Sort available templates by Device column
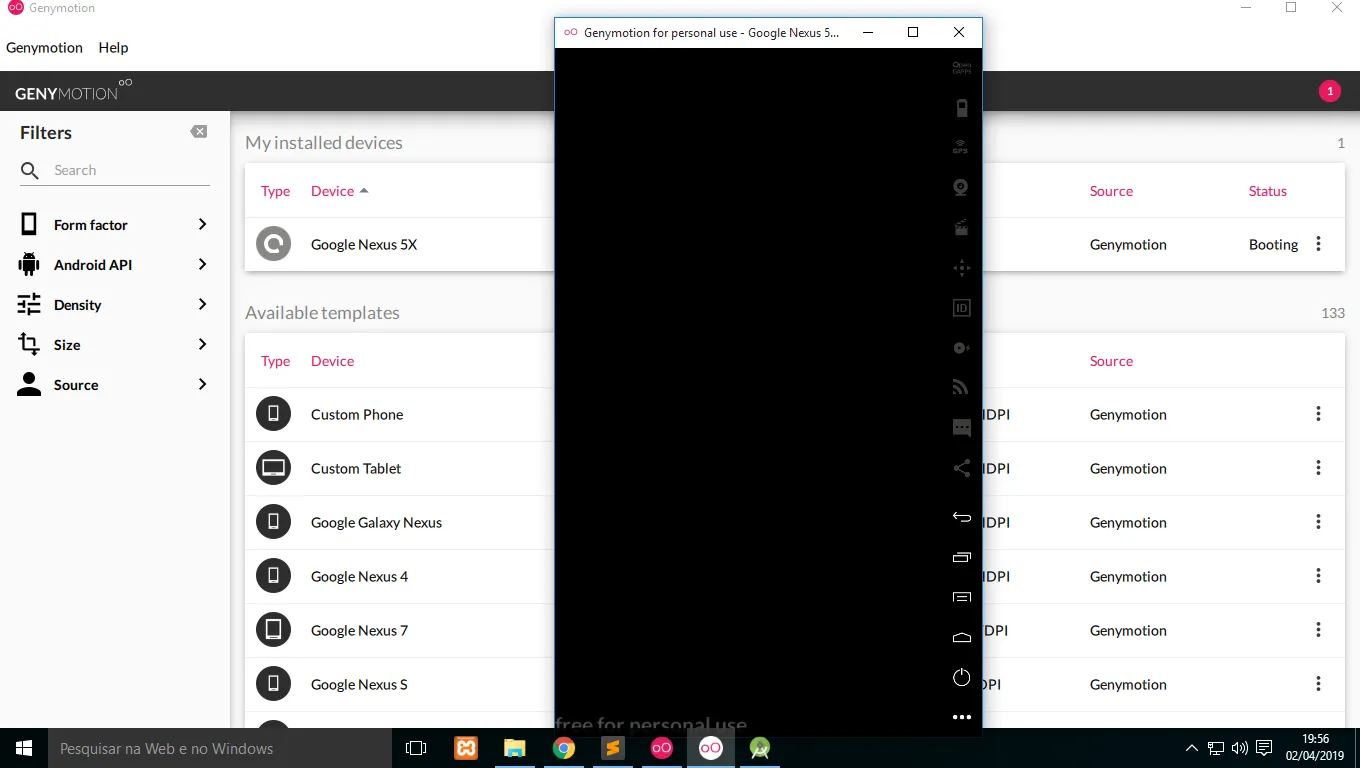Viewport: 1360px width, 768px height. click(x=332, y=361)
